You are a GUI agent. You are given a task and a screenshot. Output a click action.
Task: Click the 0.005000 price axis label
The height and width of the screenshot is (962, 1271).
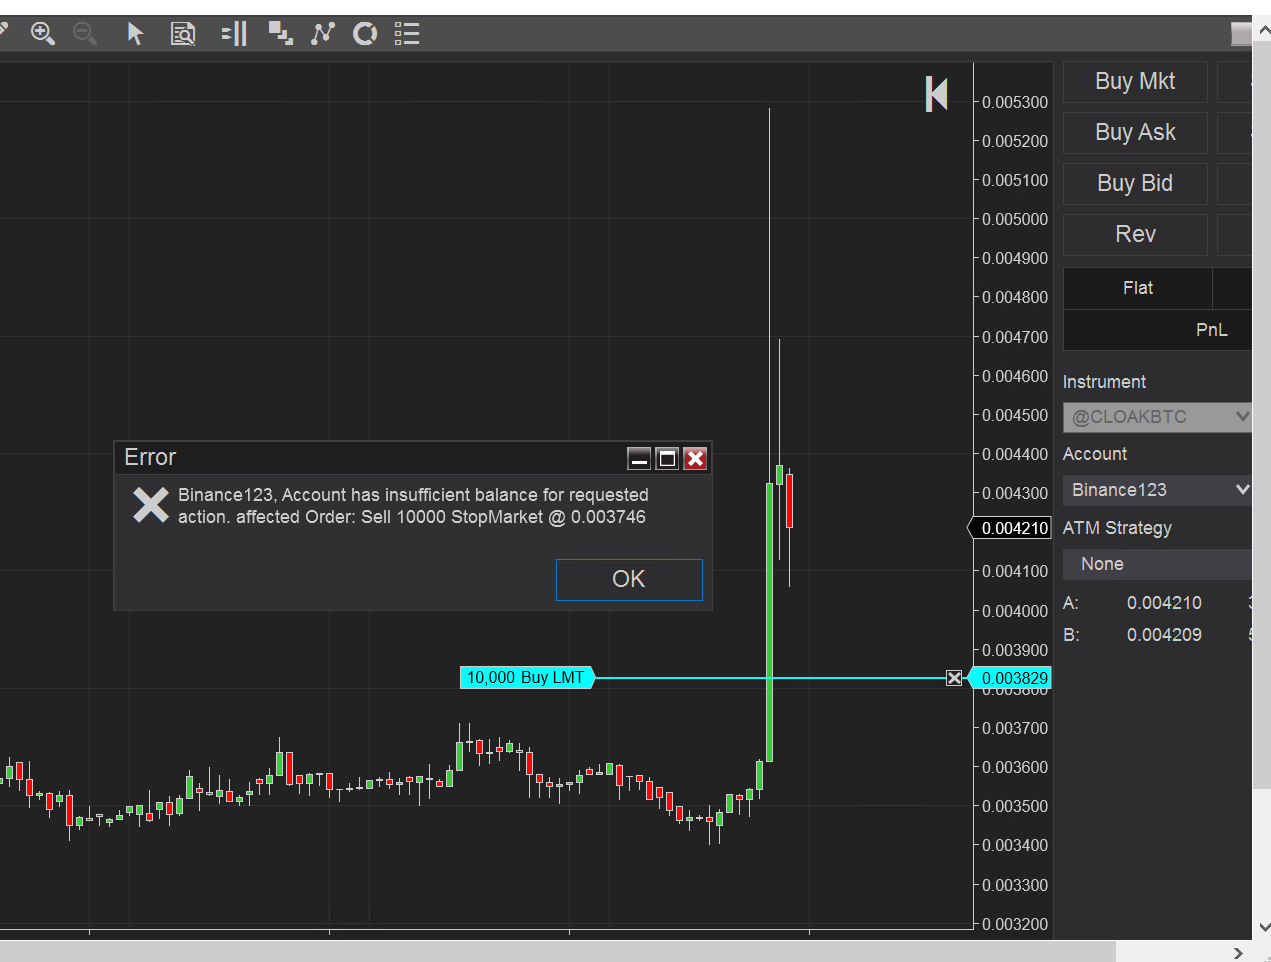point(1015,219)
